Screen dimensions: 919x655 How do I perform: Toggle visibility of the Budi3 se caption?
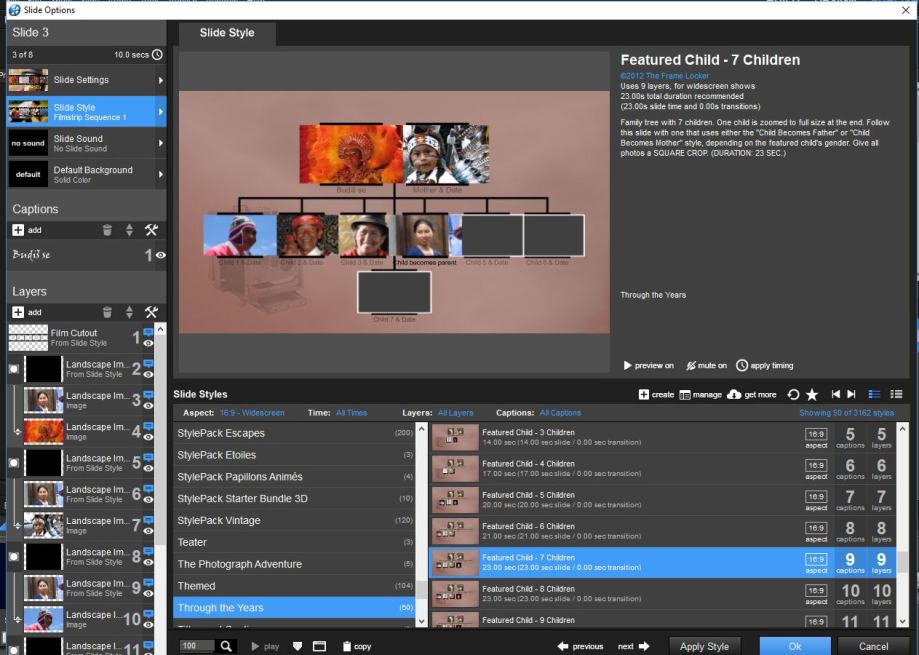pos(160,255)
